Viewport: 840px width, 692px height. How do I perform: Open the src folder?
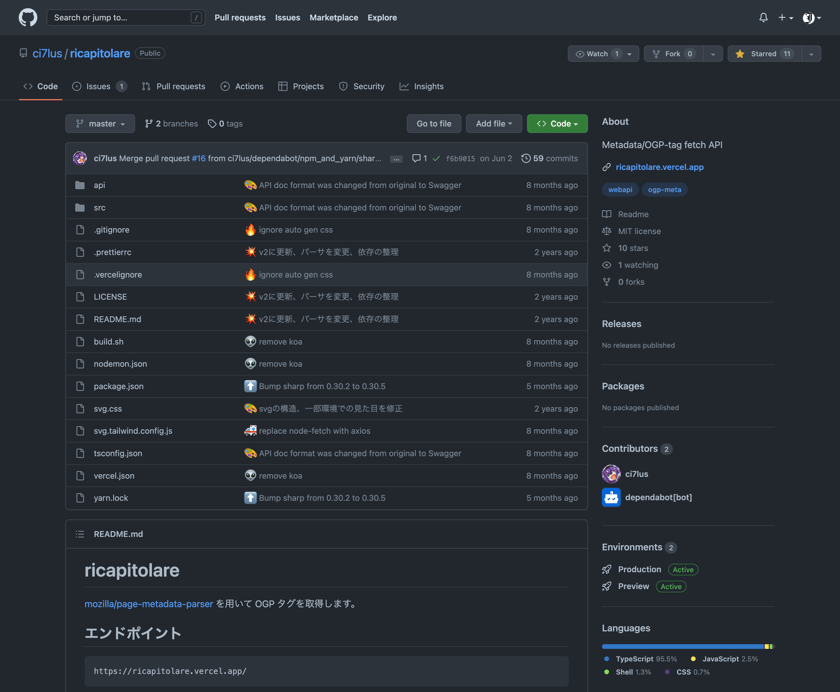(100, 208)
